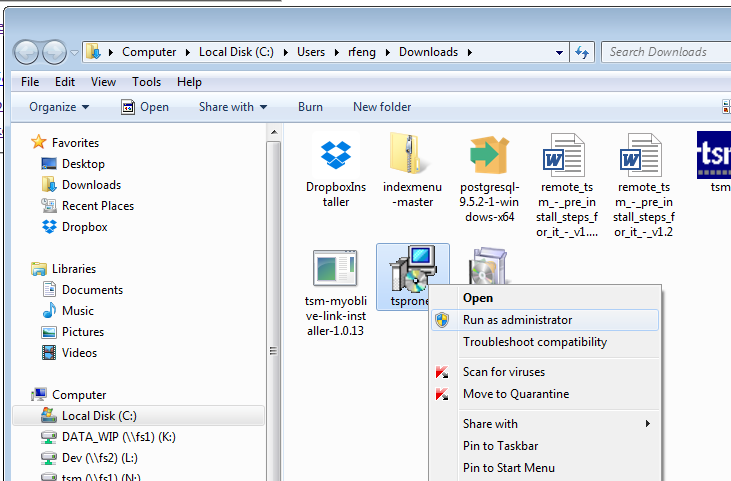Click the Users segment in address bar
This screenshot has width=731, height=481.
(313, 52)
